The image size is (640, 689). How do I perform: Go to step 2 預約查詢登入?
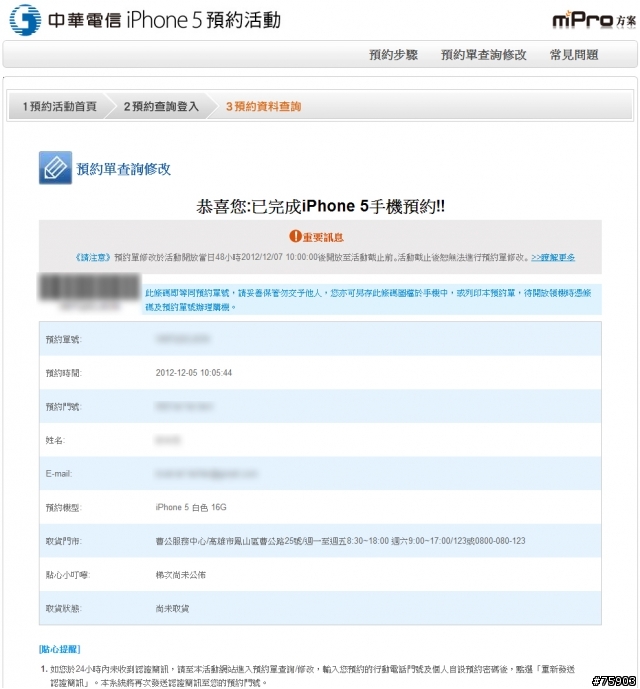click(x=161, y=106)
